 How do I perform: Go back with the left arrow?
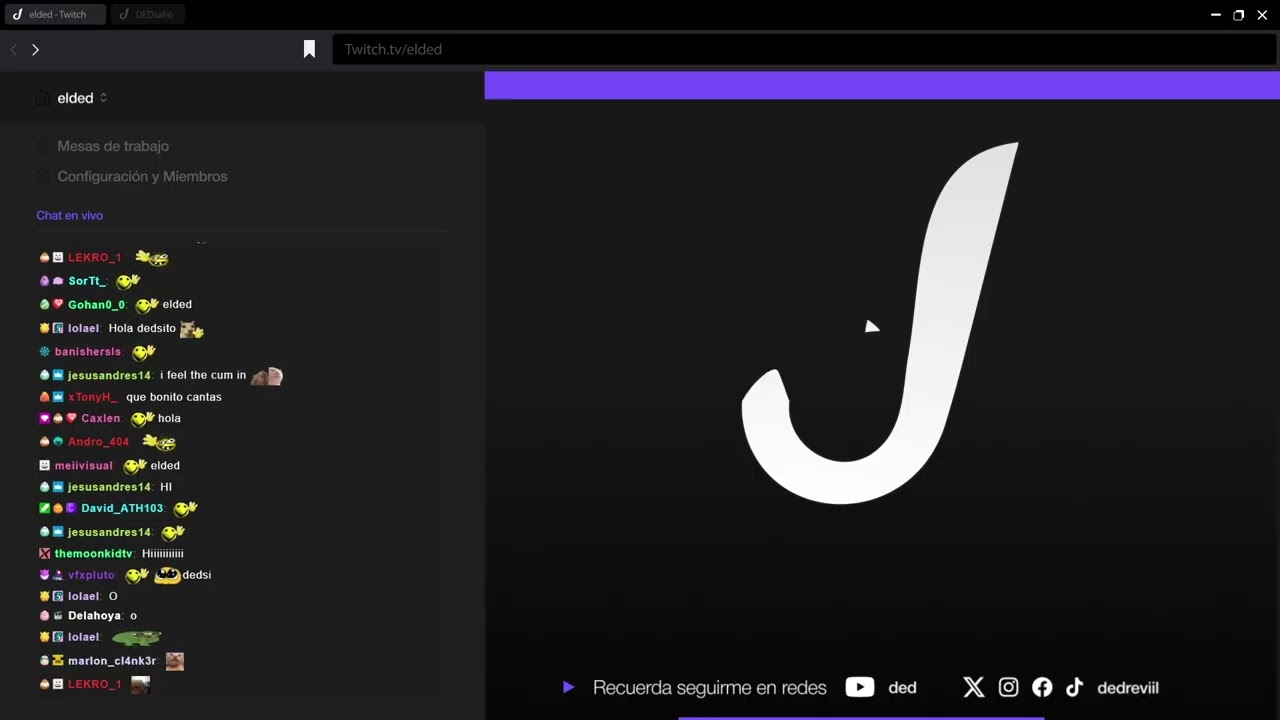[13, 49]
